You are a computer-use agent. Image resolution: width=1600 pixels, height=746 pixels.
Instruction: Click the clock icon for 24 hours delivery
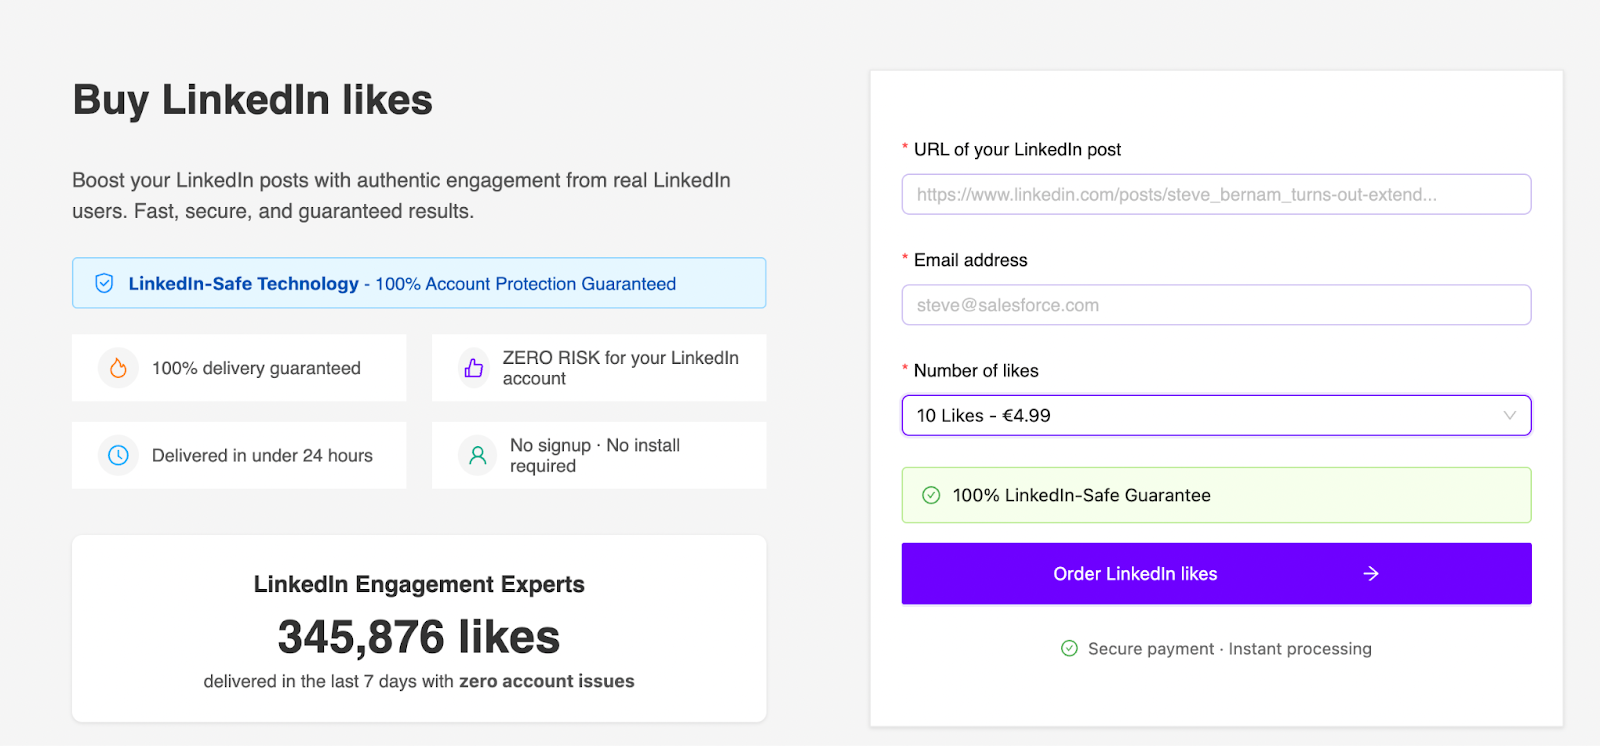coord(118,455)
